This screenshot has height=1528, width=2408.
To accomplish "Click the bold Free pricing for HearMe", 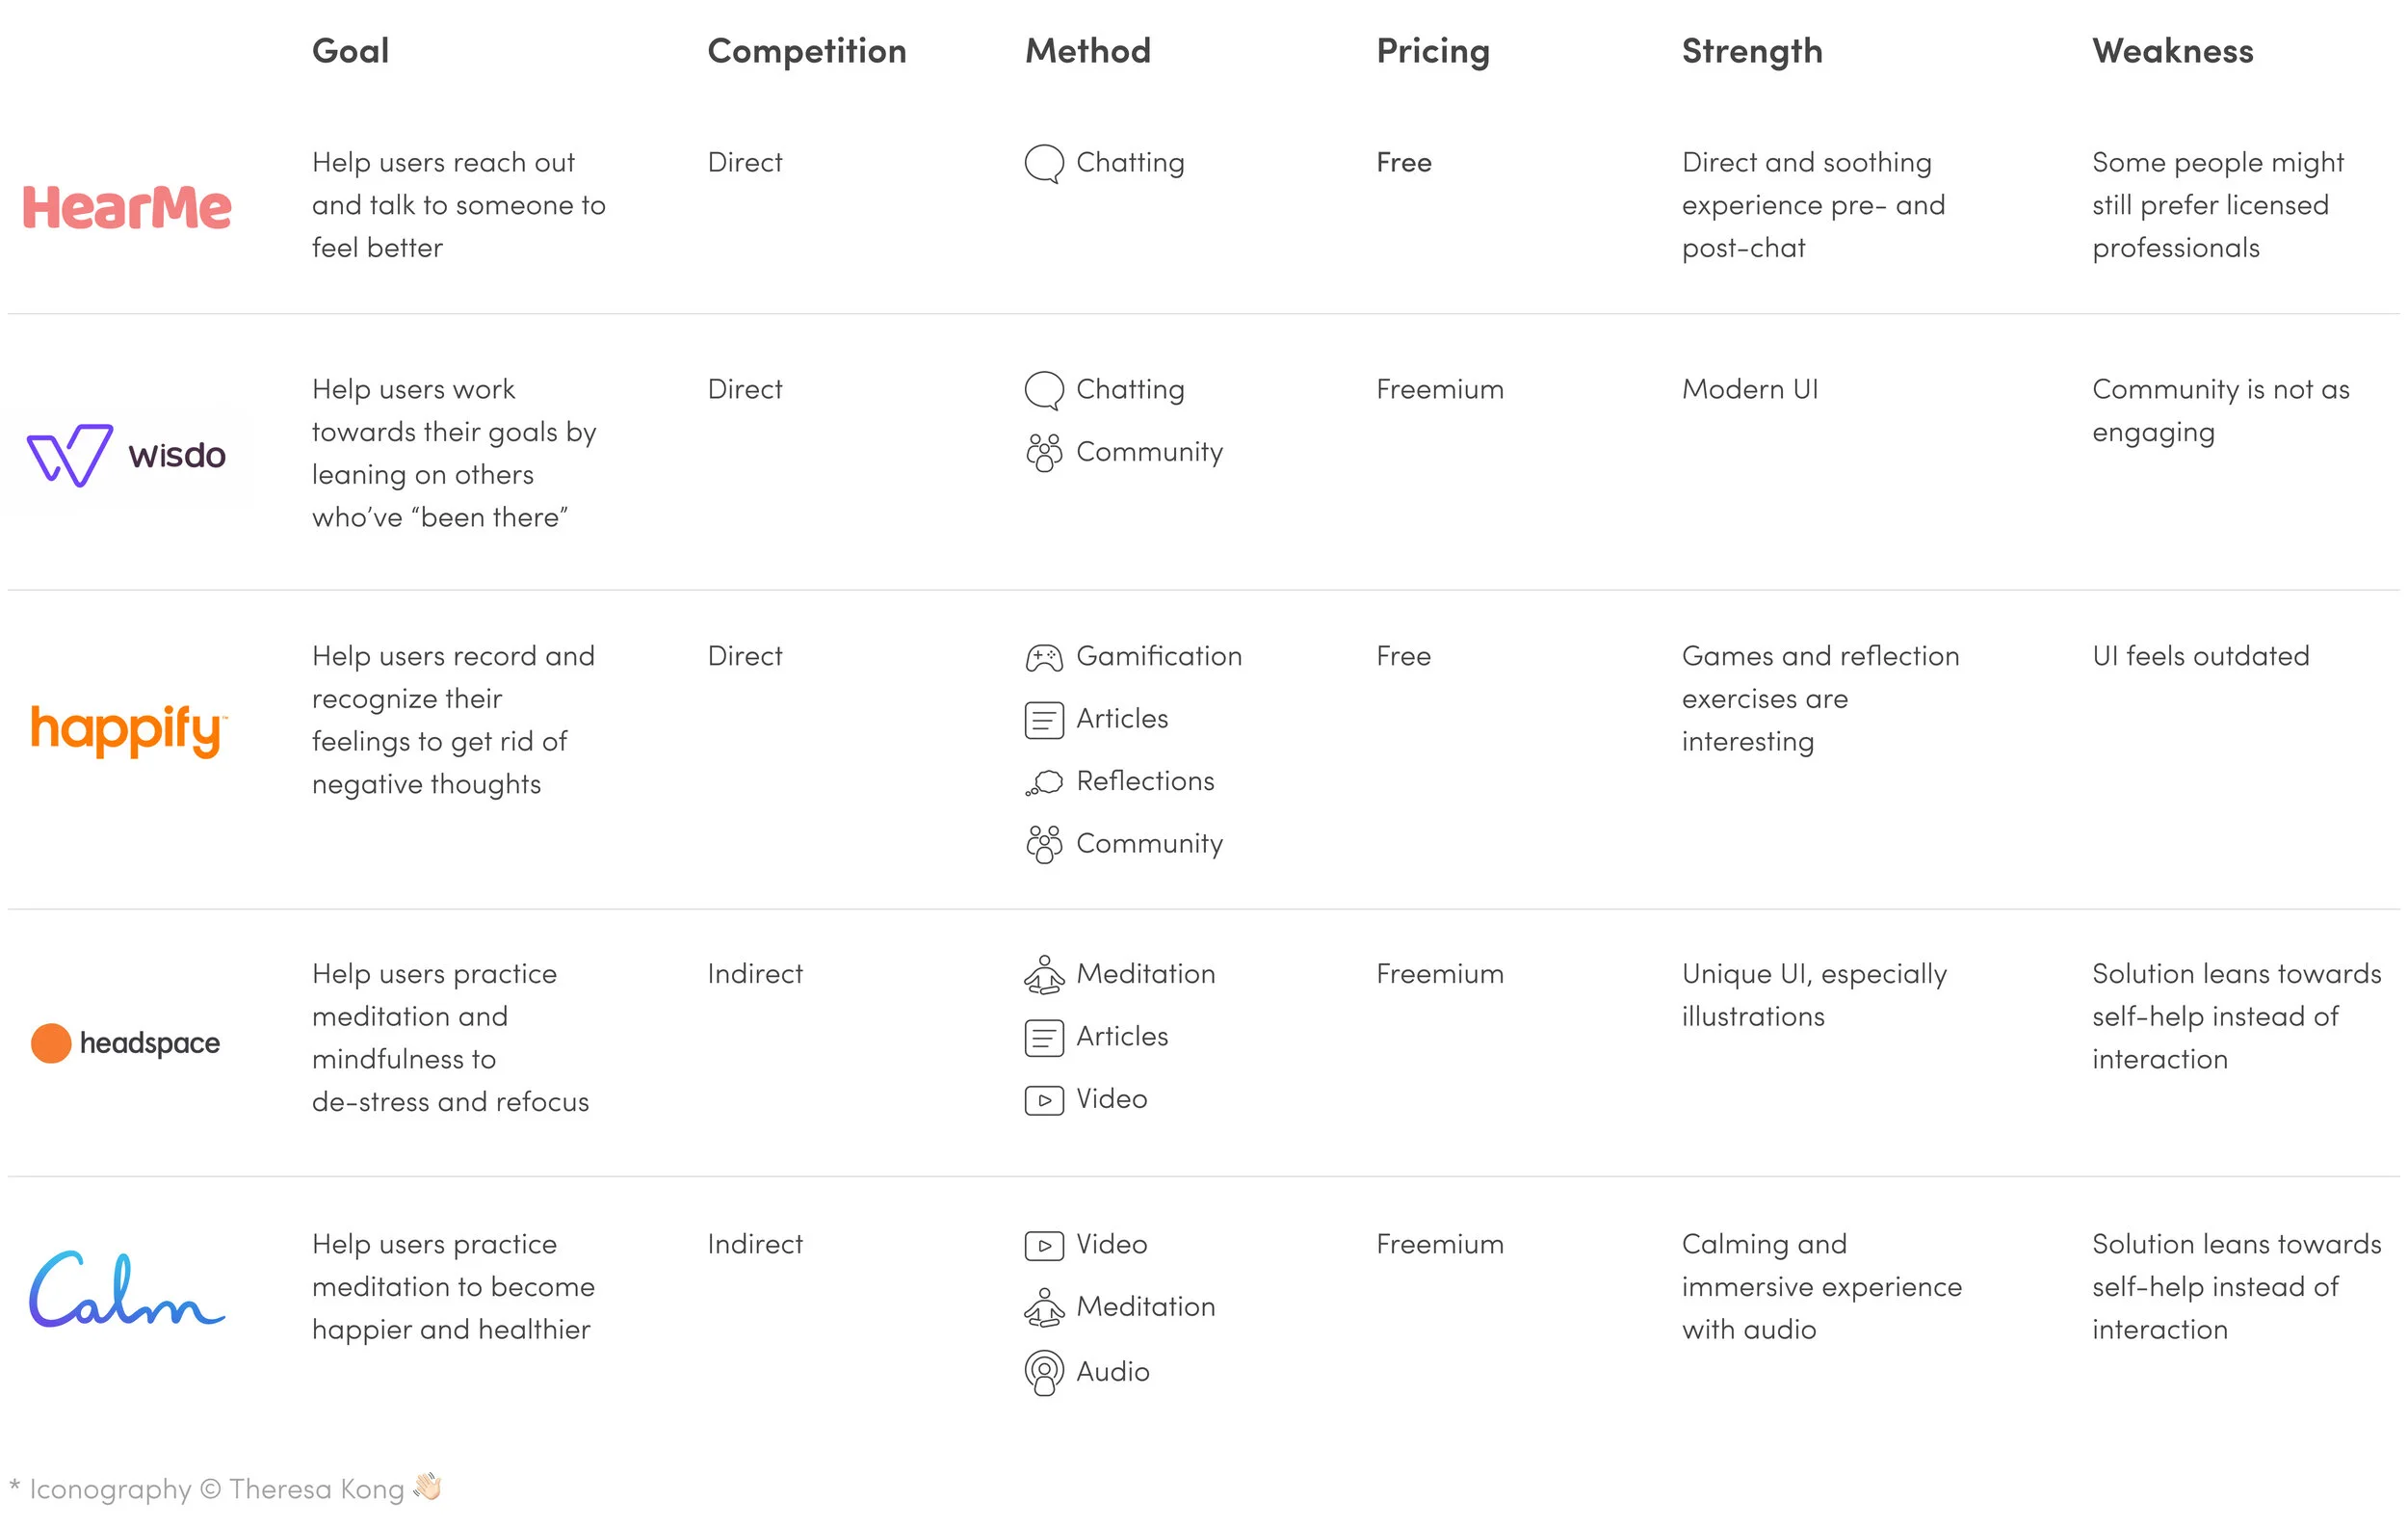I will pos(1404,162).
